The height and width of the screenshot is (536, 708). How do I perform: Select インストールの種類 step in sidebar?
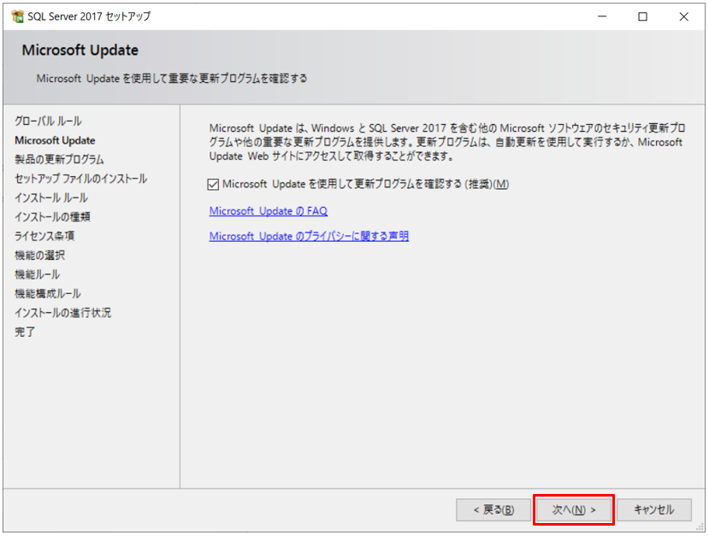[52, 217]
